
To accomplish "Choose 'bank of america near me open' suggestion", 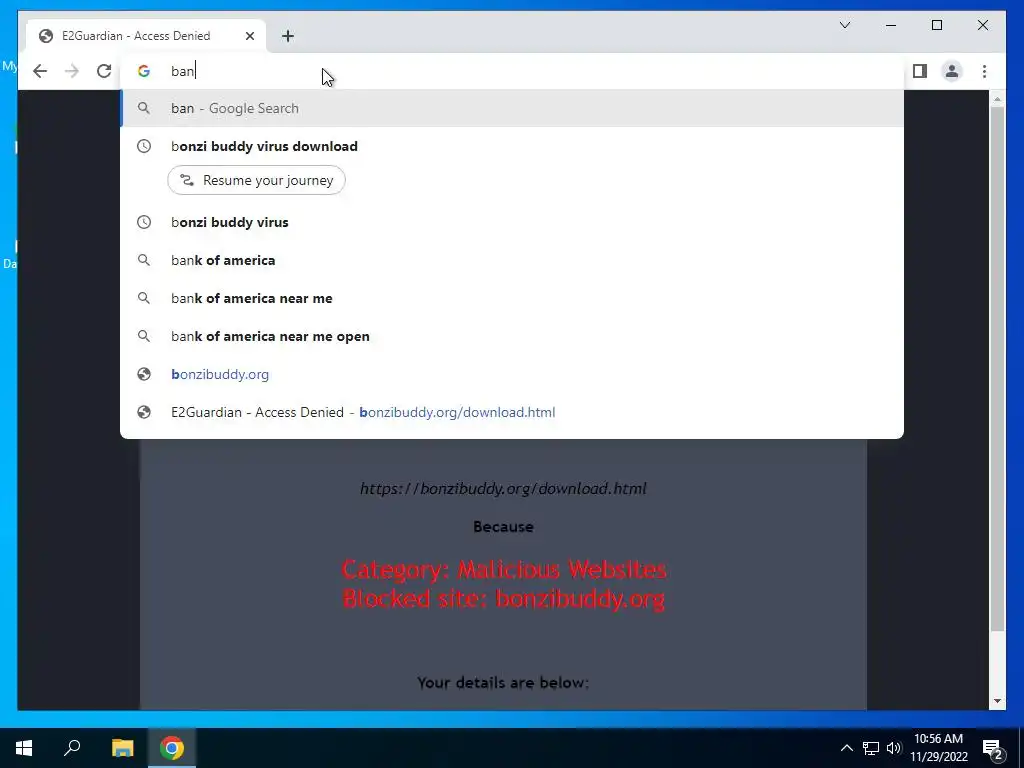I will [512, 336].
